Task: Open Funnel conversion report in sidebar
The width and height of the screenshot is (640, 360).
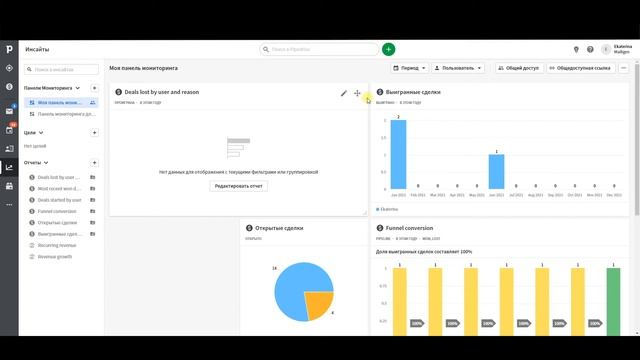Action: 57,211
